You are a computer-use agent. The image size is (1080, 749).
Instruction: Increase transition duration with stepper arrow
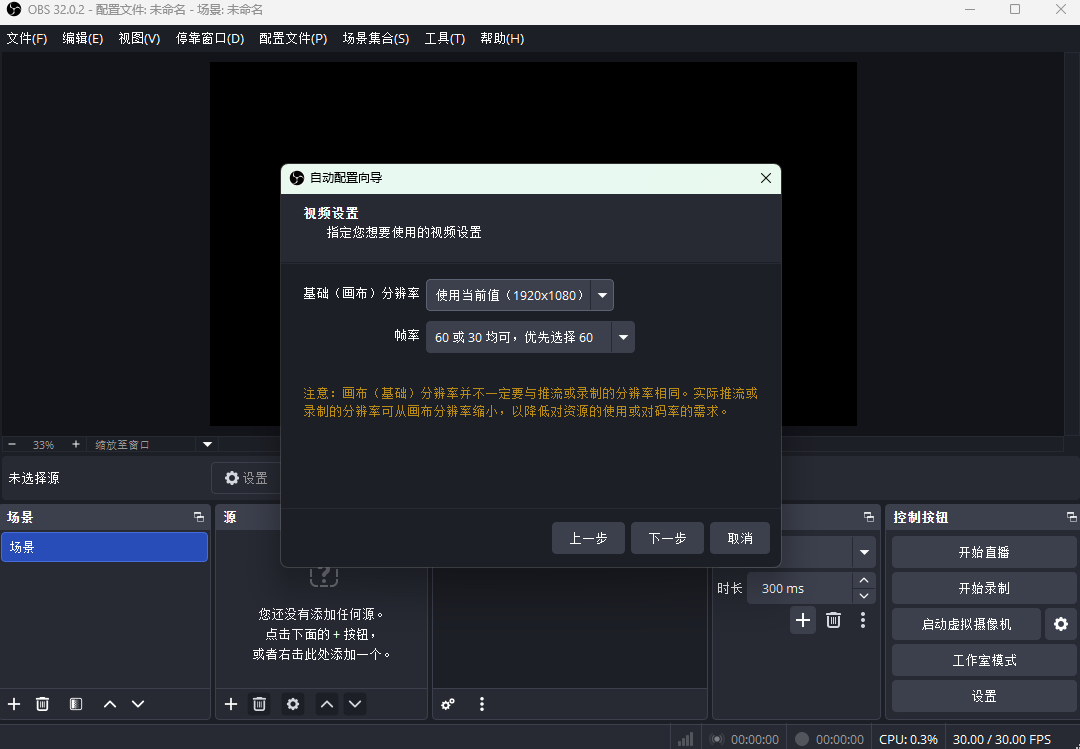(863, 580)
